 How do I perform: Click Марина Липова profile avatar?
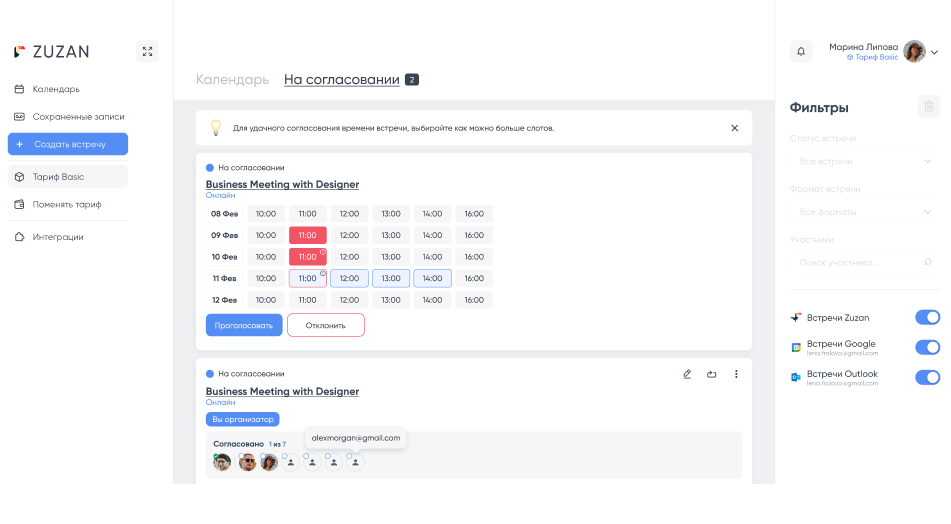click(914, 52)
